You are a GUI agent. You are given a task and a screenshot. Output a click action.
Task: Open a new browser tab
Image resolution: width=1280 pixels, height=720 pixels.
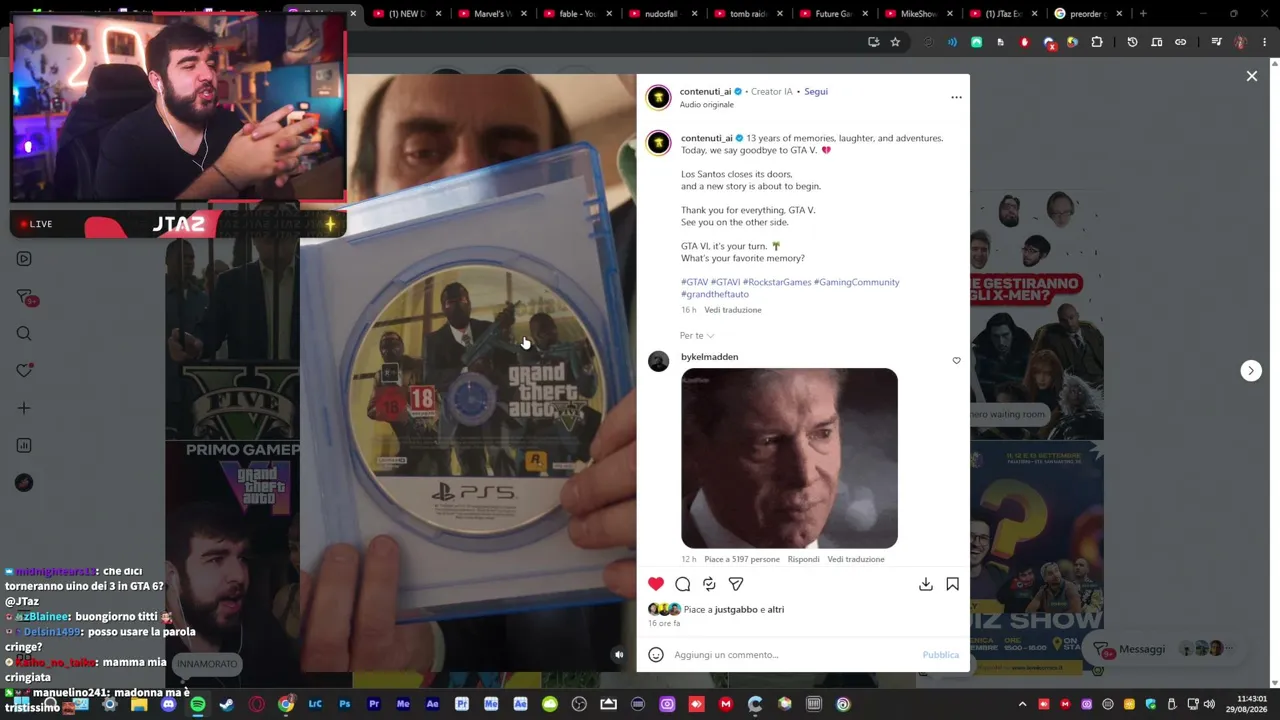click(x=1143, y=14)
